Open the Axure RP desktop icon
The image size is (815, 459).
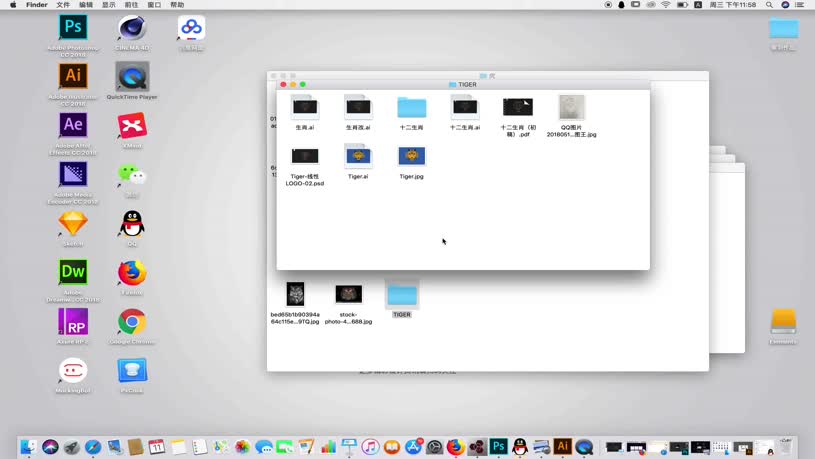point(73,321)
